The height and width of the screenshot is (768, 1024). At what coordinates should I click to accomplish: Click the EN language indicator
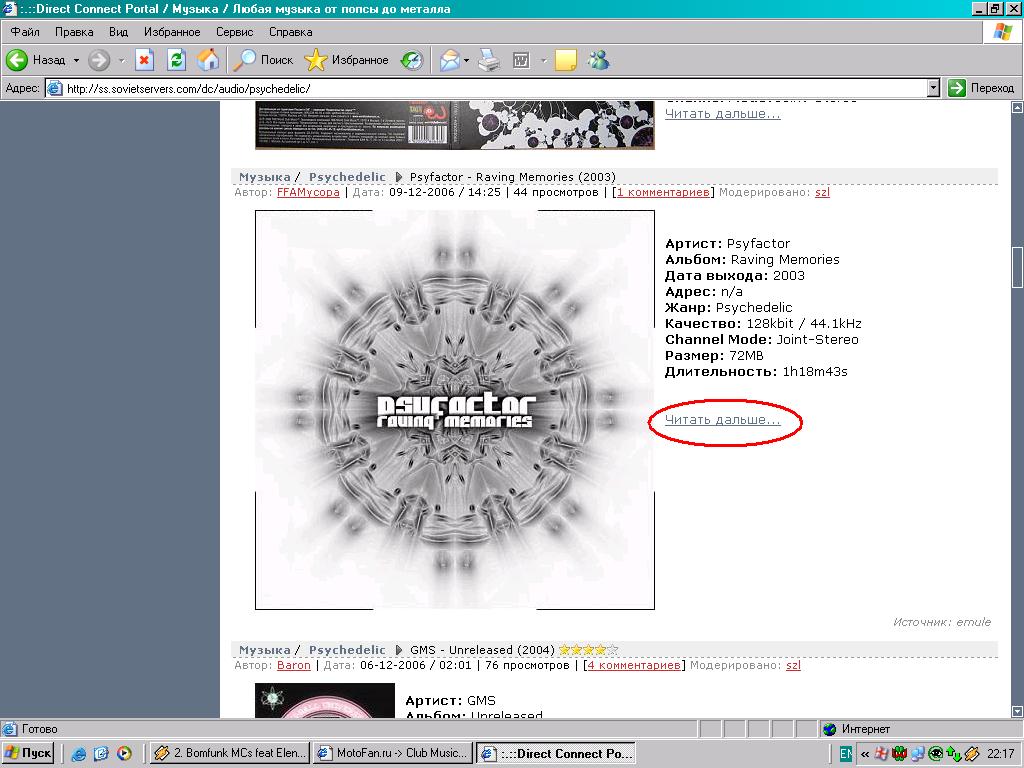(x=846, y=754)
